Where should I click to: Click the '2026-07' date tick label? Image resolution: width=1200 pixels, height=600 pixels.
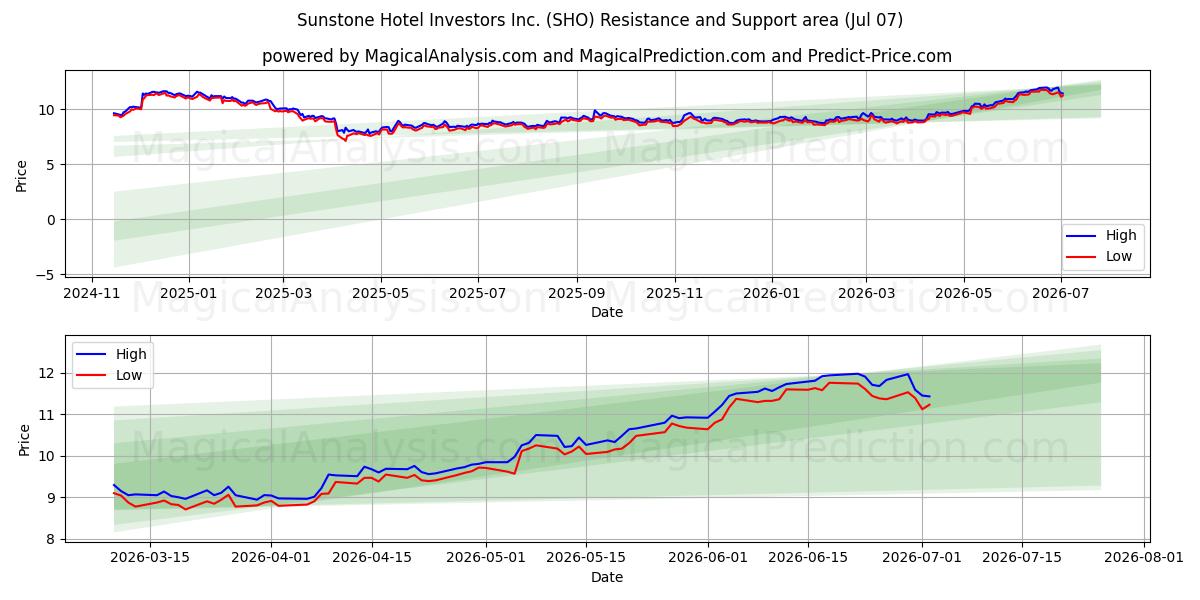click(1060, 293)
